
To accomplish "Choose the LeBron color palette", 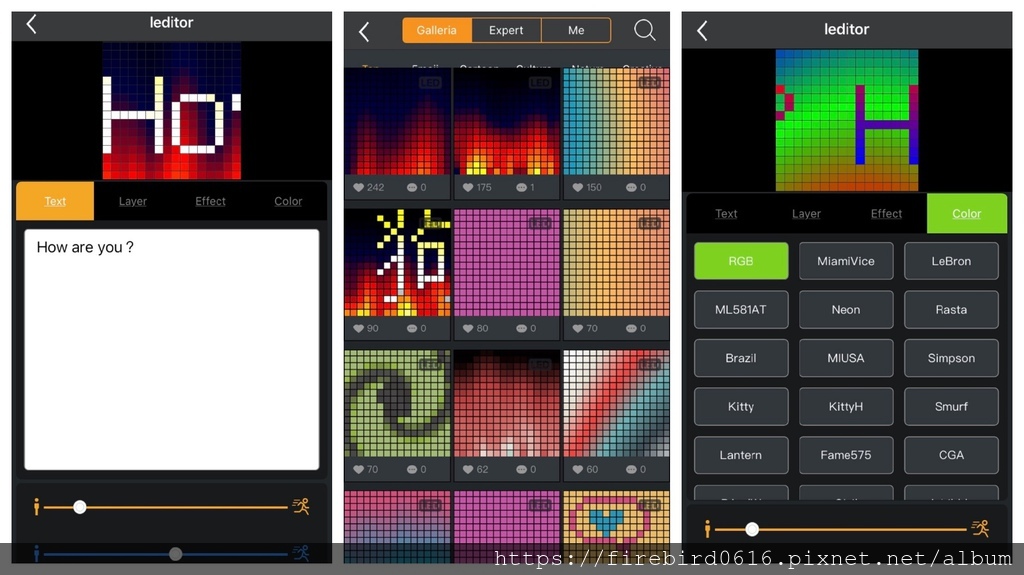I will pyautogui.click(x=951, y=261).
